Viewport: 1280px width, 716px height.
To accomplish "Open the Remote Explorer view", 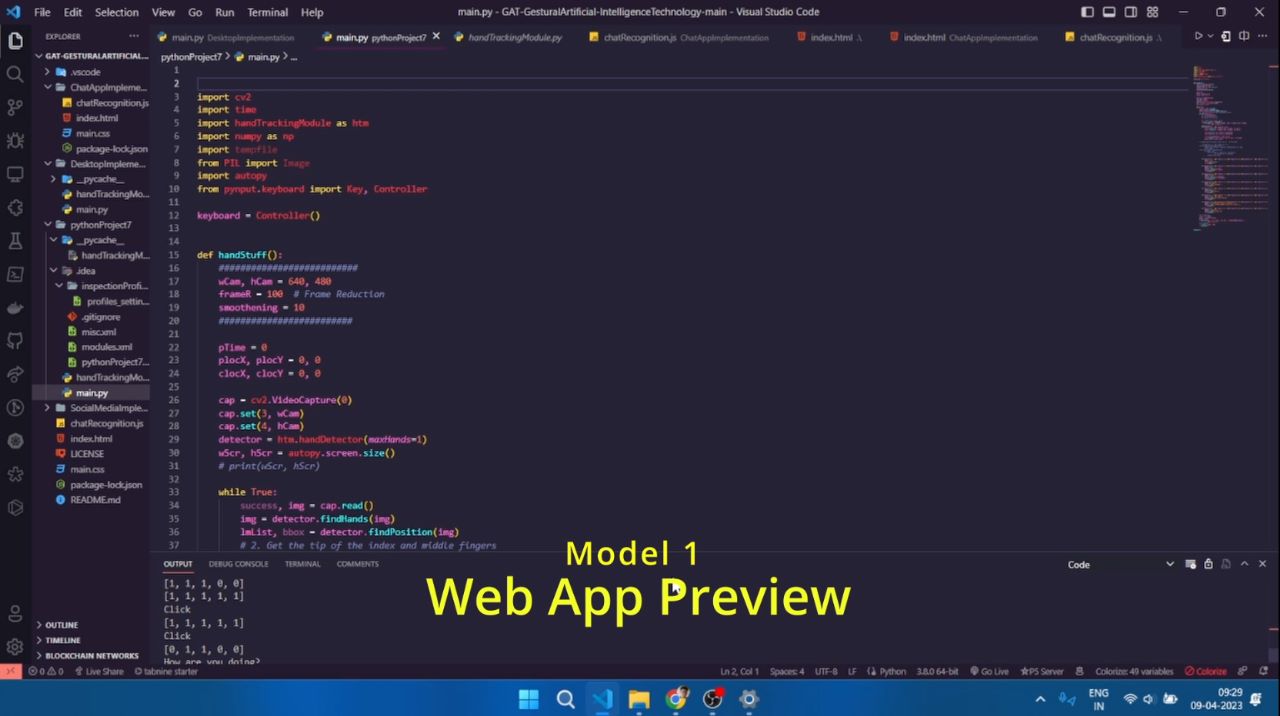I will [x=15, y=174].
